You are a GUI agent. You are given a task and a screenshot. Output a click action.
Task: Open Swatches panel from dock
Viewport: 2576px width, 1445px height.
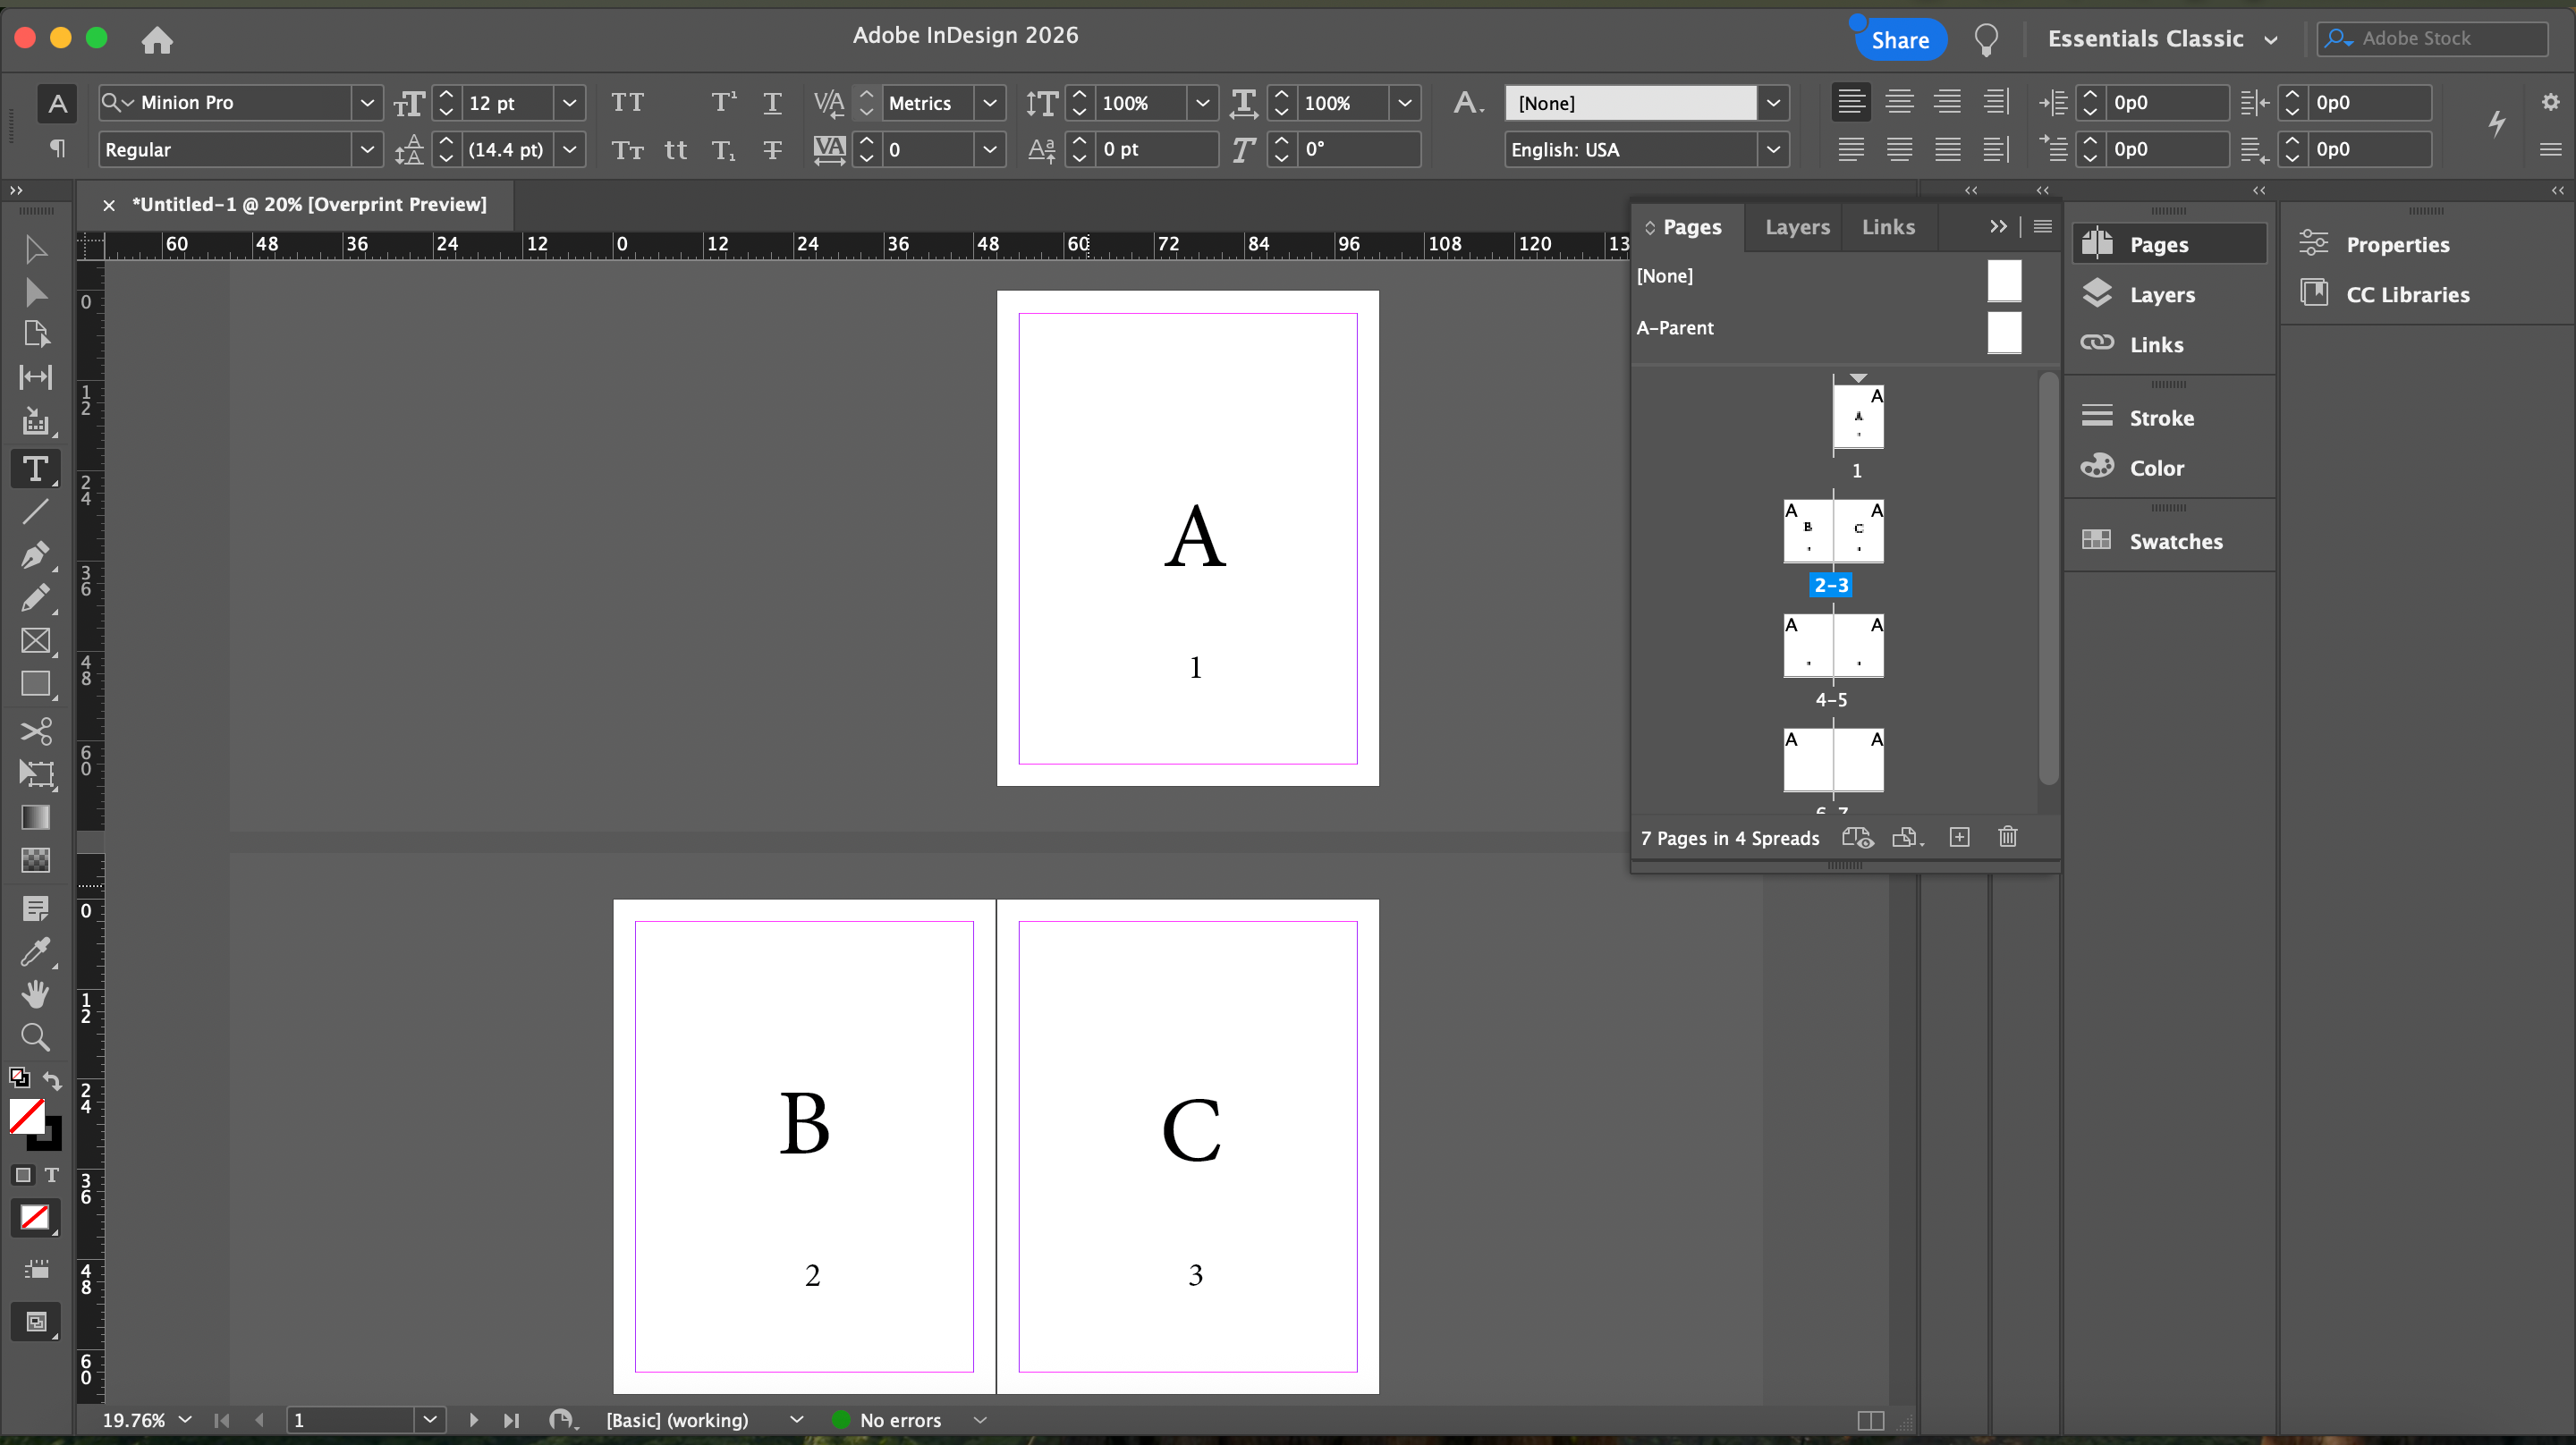[2174, 541]
